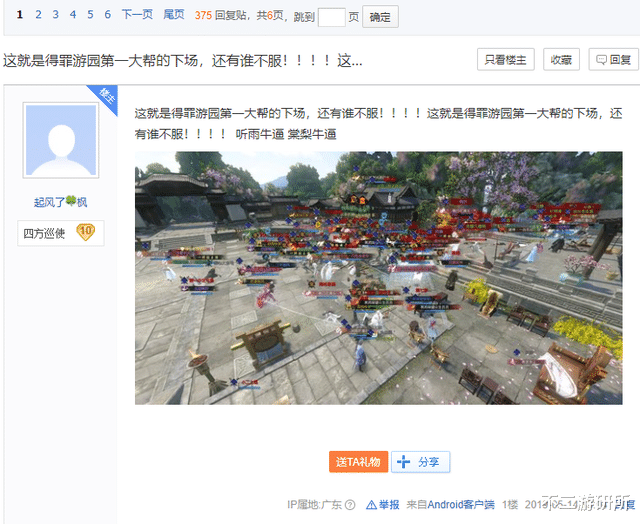Click the 来自Android客户端 link

pyautogui.click(x=450, y=505)
